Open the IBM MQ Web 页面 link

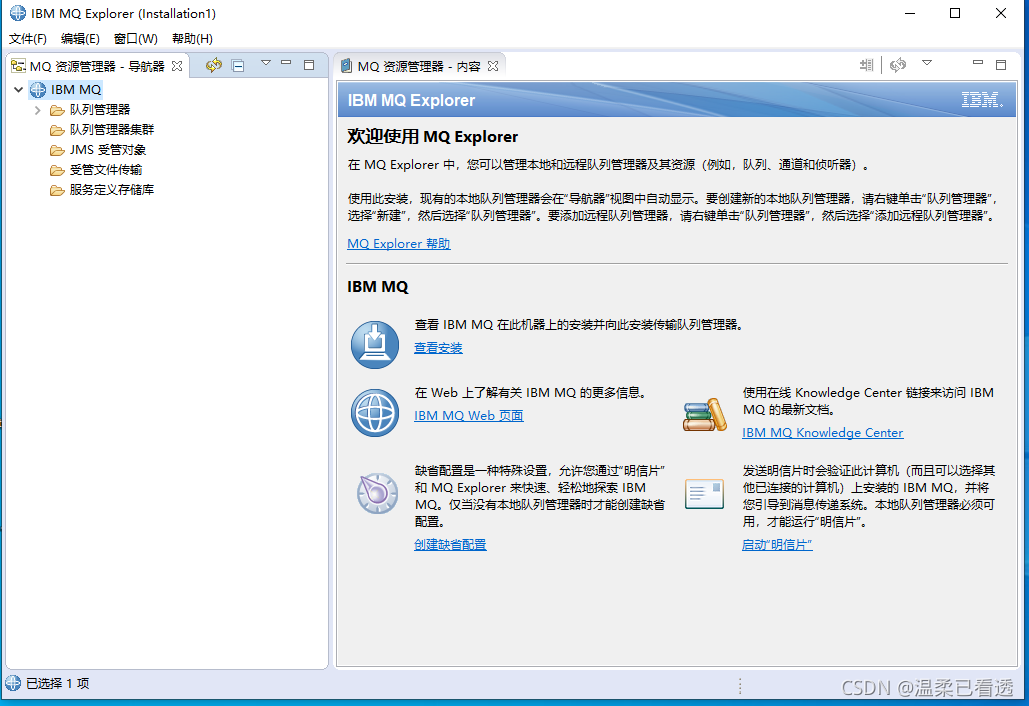pyautogui.click(x=469, y=415)
